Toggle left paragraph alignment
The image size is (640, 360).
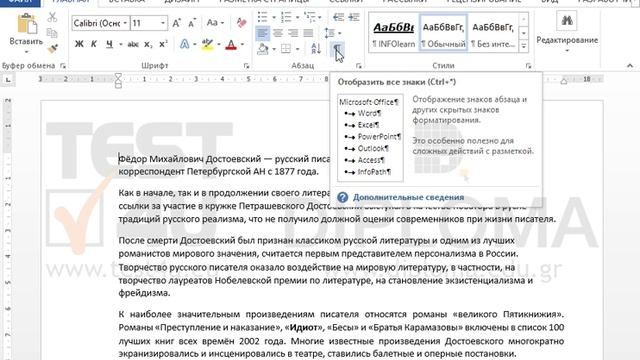point(262,33)
